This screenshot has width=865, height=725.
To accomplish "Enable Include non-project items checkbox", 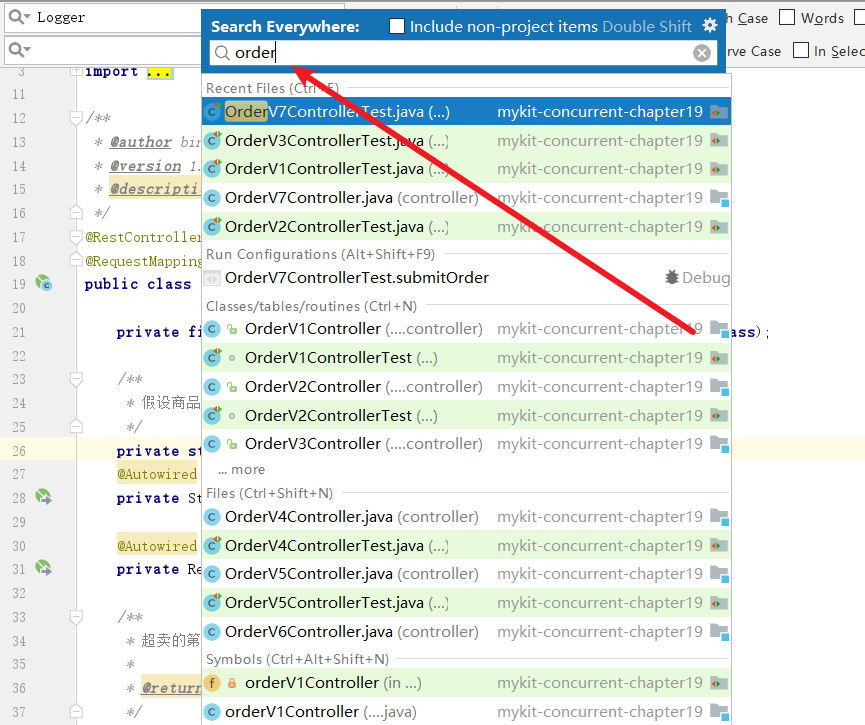I will tap(397, 26).
